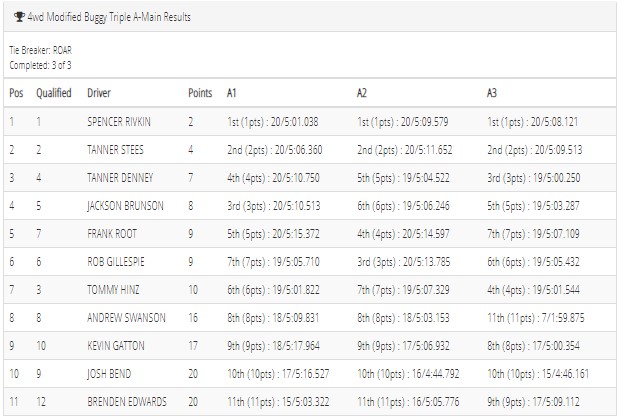Click Andrew Swanson's points total 16
The image size is (619, 416).
point(193,318)
